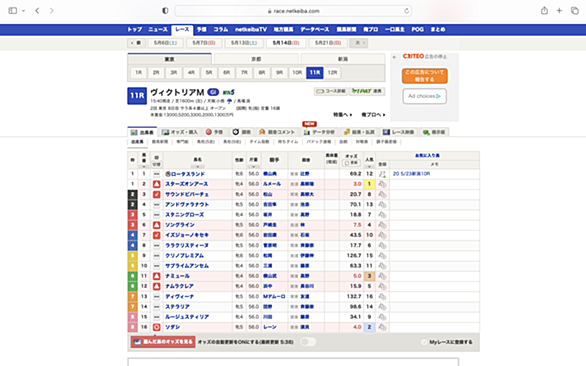Open the コース詳細 button
Image resolution: width=586 pixels, height=366 pixels.
(x=331, y=91)
